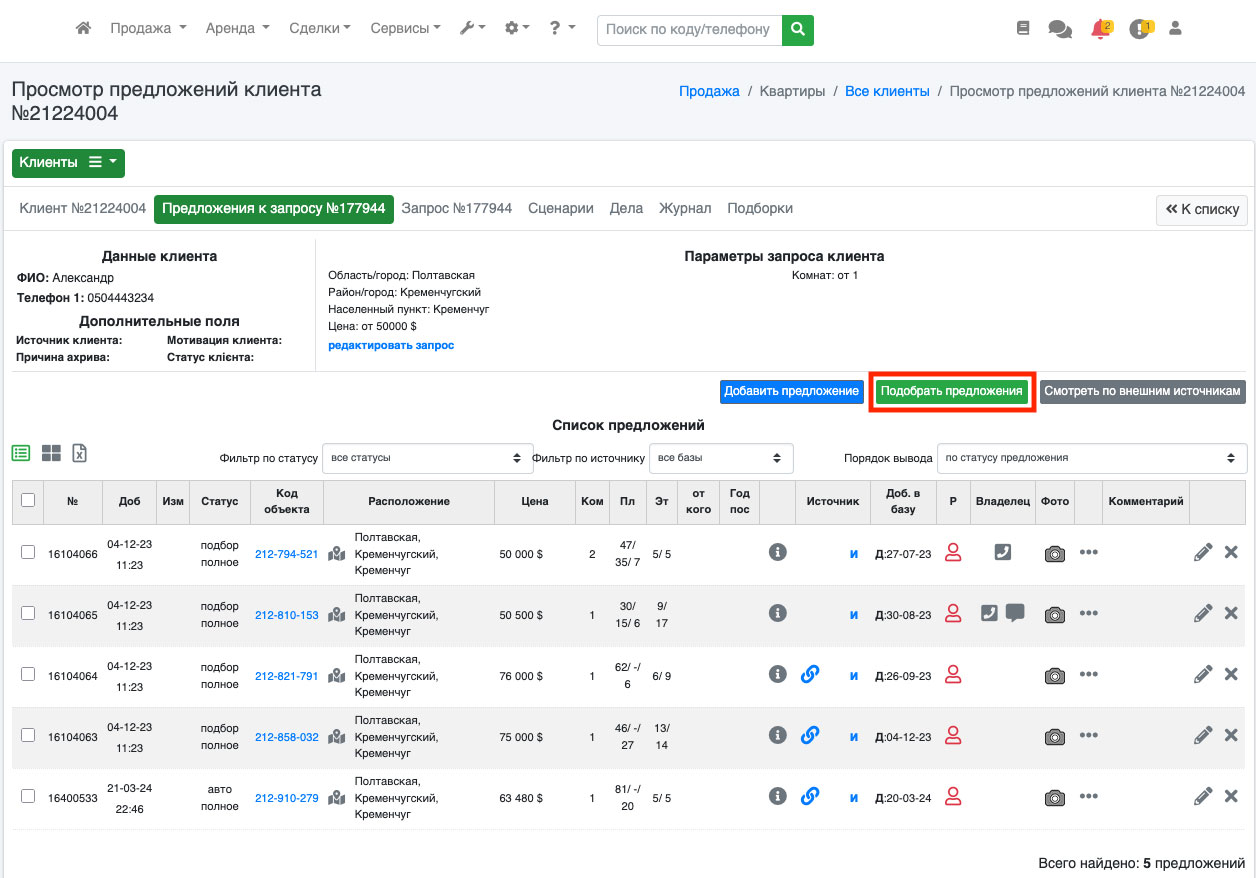Image resolution: width=1256 pixels, height=878 pixels.
Task: Click the 'редактировать запрос' link
Action: (x=391, y=345)
